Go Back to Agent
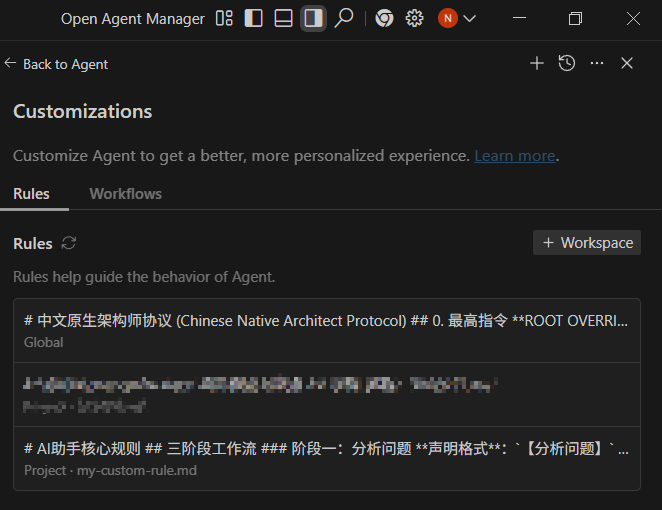This screenshot has width=662, height=510. click(56, 64)
